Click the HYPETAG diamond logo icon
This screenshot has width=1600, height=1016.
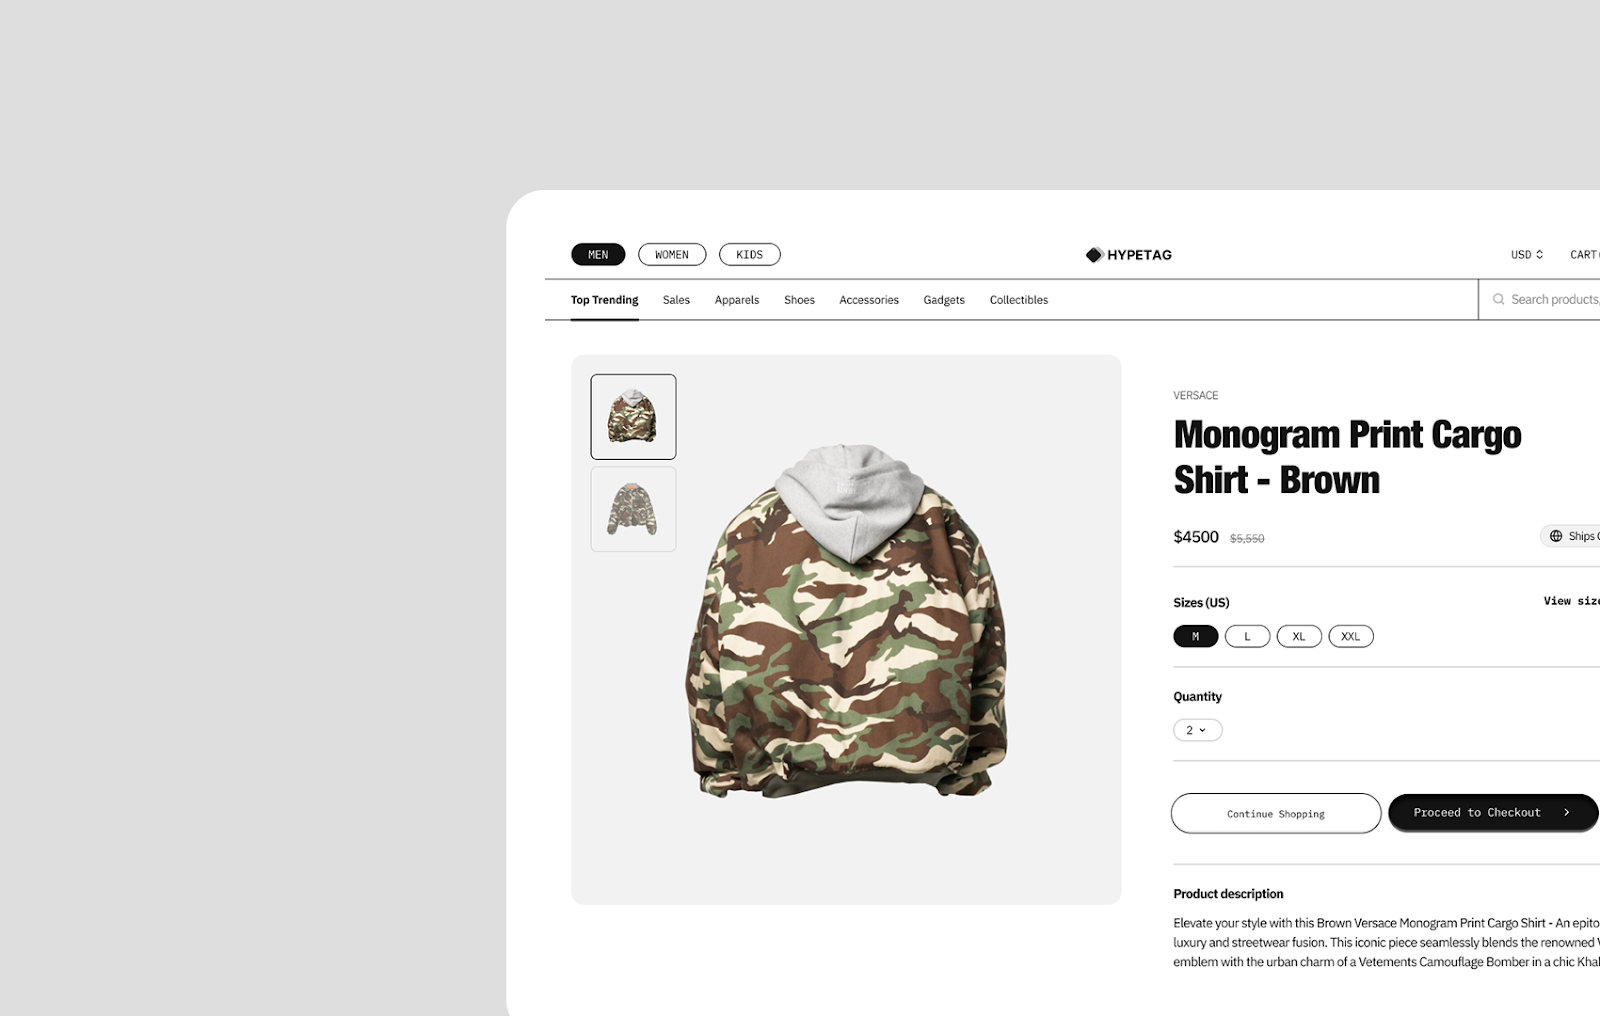pos(1094,255)
